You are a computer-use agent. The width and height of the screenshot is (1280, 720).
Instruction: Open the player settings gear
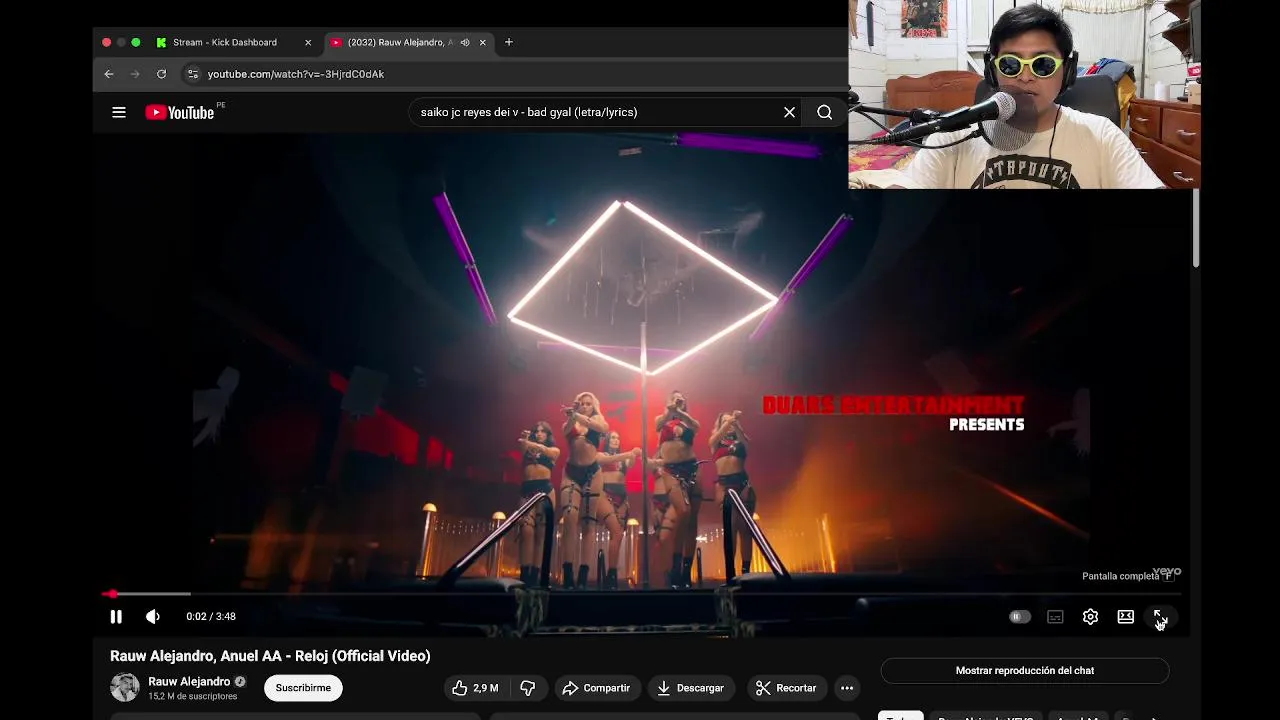(1090, 617)
